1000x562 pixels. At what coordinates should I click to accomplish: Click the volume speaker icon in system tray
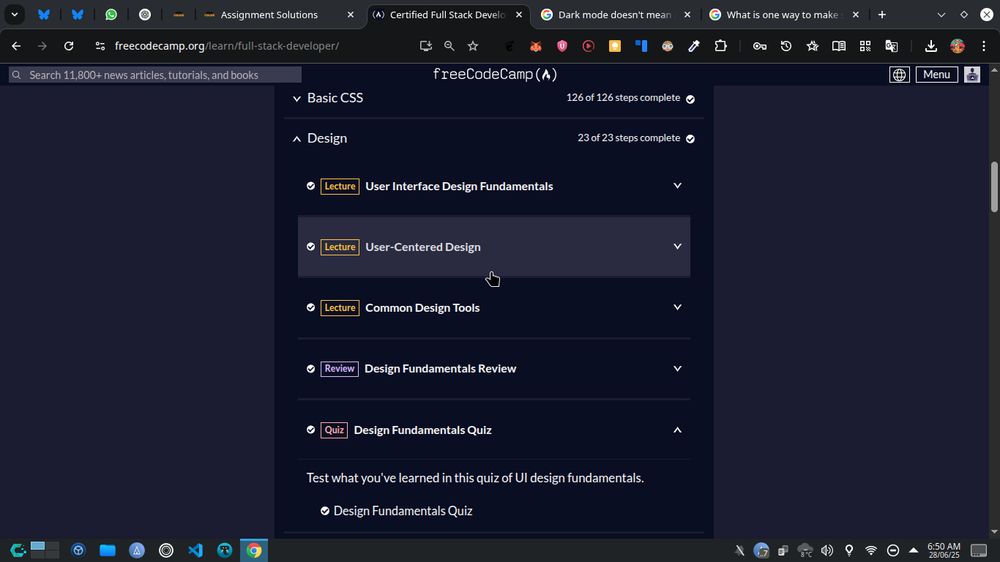coord(827,550)
